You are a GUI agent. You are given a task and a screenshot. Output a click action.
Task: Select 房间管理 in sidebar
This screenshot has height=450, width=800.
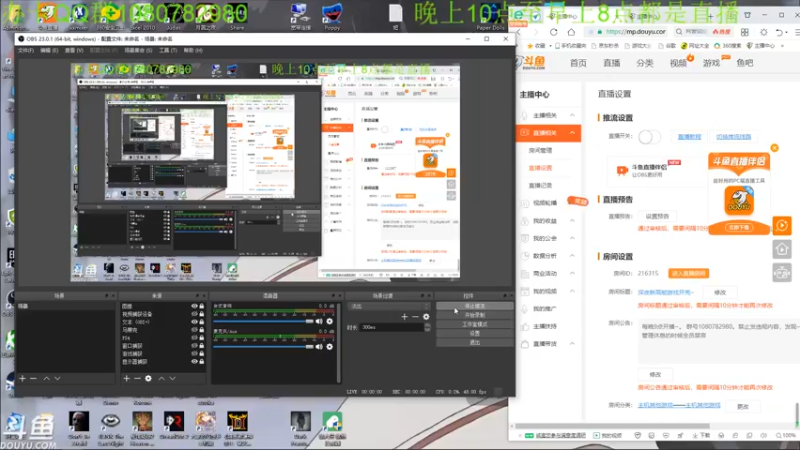tap(540, 151)
